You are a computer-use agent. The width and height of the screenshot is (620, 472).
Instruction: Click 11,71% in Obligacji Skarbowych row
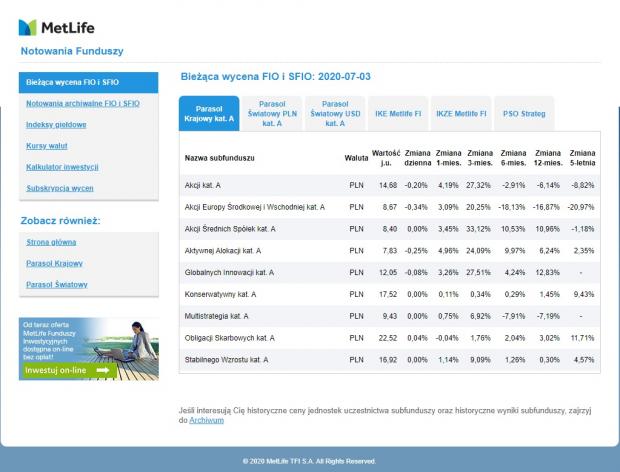(582, 338)
